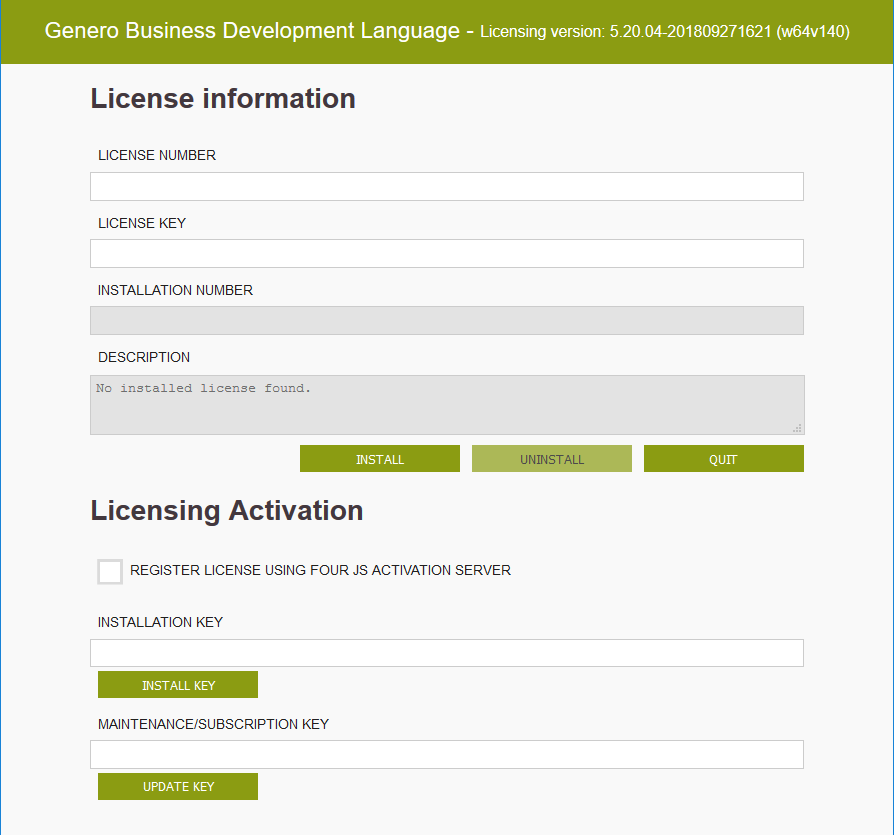Viewport: 894px width, 835px height.
Task: Click the 'LICENSE KEY' label
Action: tap(142, 223)
